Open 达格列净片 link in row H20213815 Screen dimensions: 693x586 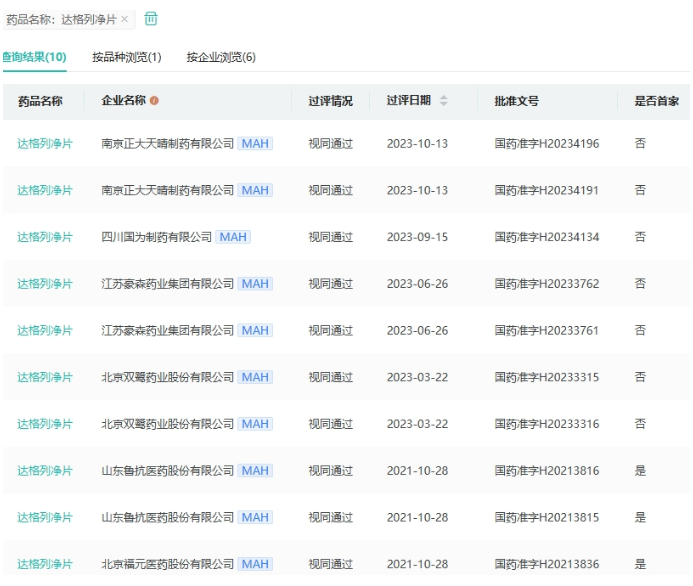45,517
